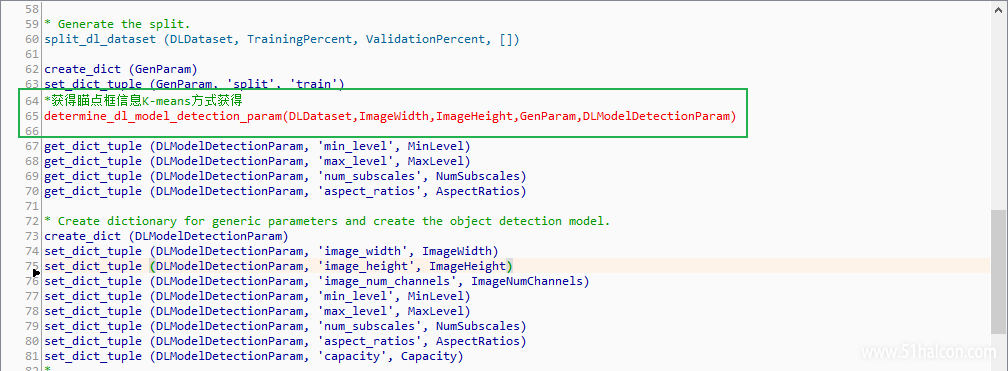Screen dimensions: 1008x371
Task: Place cursor on split_dl_dataset in line 60
Action: [100, 39]
